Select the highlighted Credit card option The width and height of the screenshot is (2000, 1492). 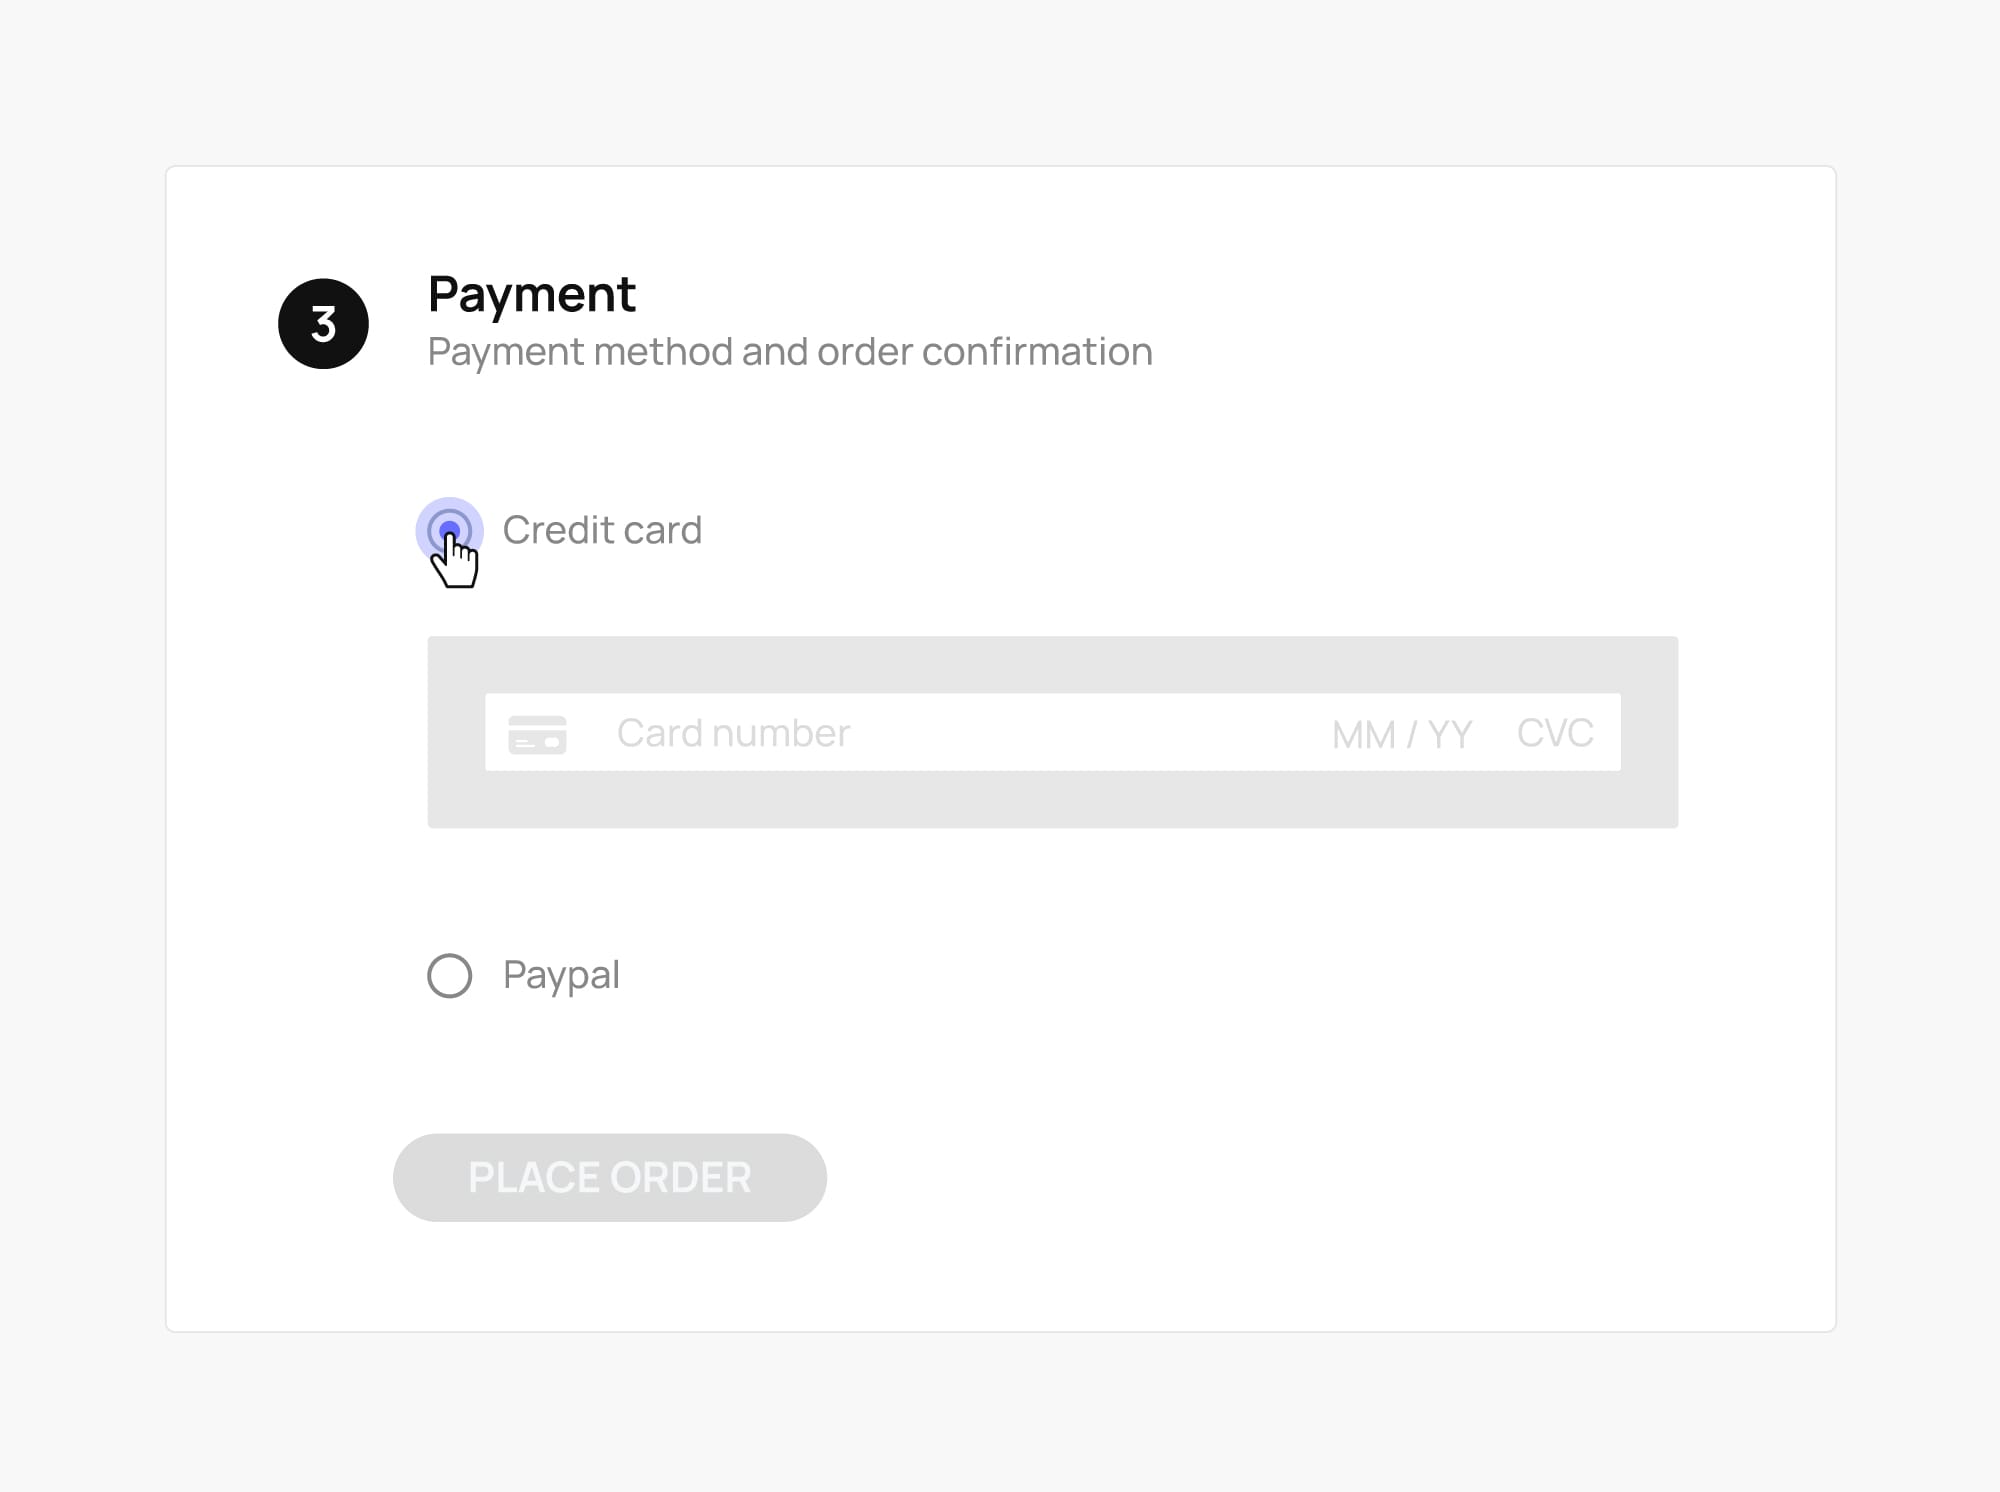click(452, 529)
